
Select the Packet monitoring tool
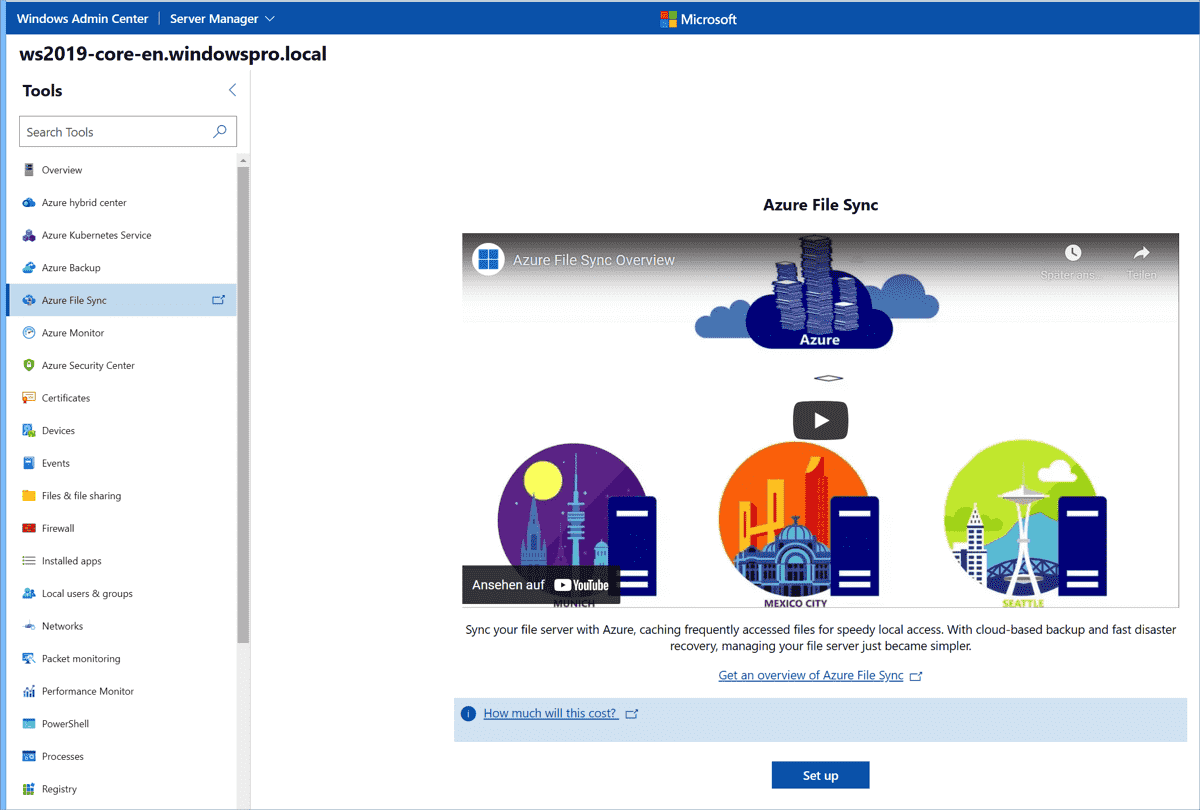click(x=85, y=658)
